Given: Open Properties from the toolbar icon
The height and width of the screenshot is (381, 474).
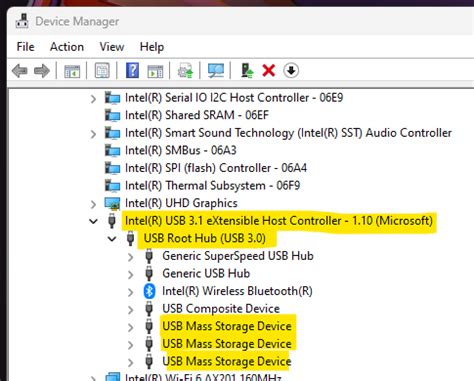Looking at the screenshot, I should click(102, 71).
